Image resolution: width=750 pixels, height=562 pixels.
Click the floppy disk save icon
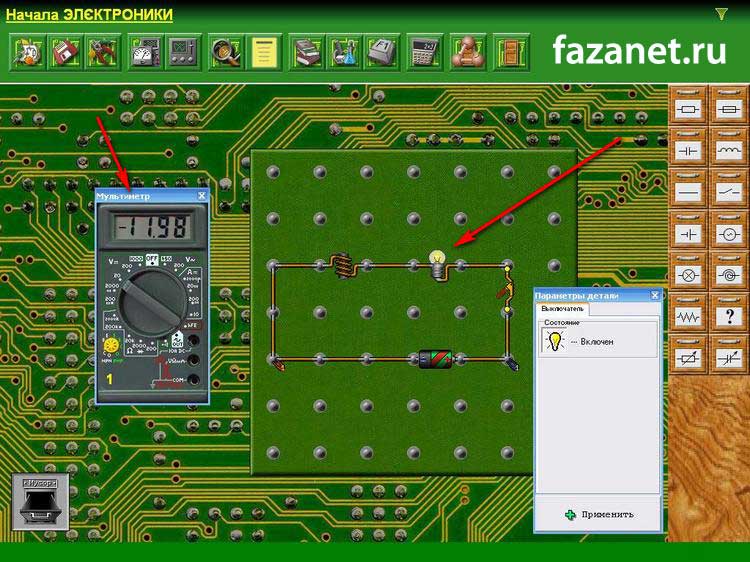tap(65, 51)
